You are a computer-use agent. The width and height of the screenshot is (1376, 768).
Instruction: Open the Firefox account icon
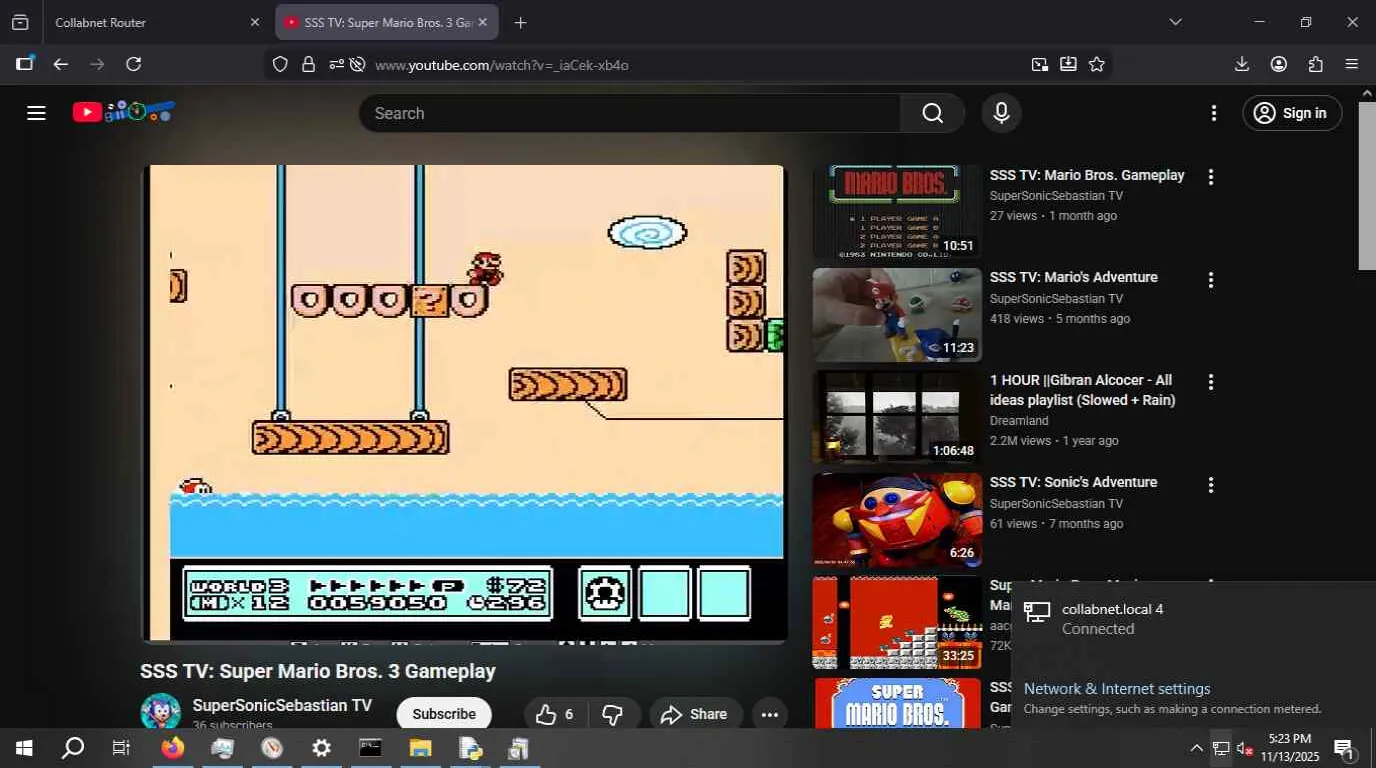[x=1279, y=64]
